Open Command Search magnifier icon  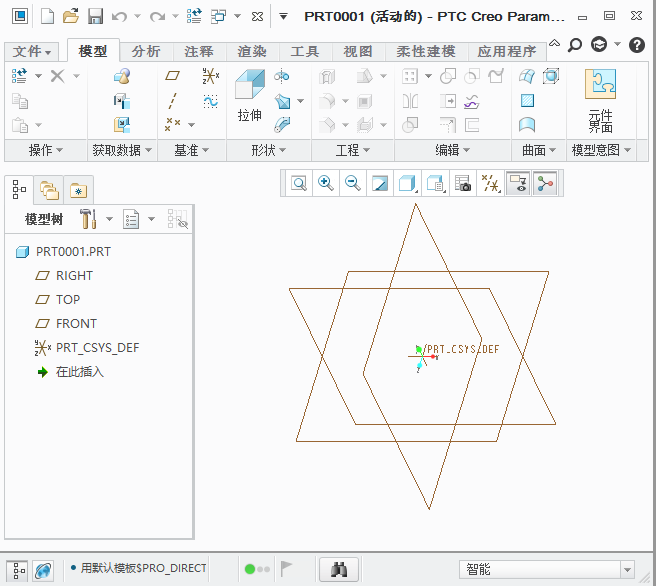tap(575, 44)
